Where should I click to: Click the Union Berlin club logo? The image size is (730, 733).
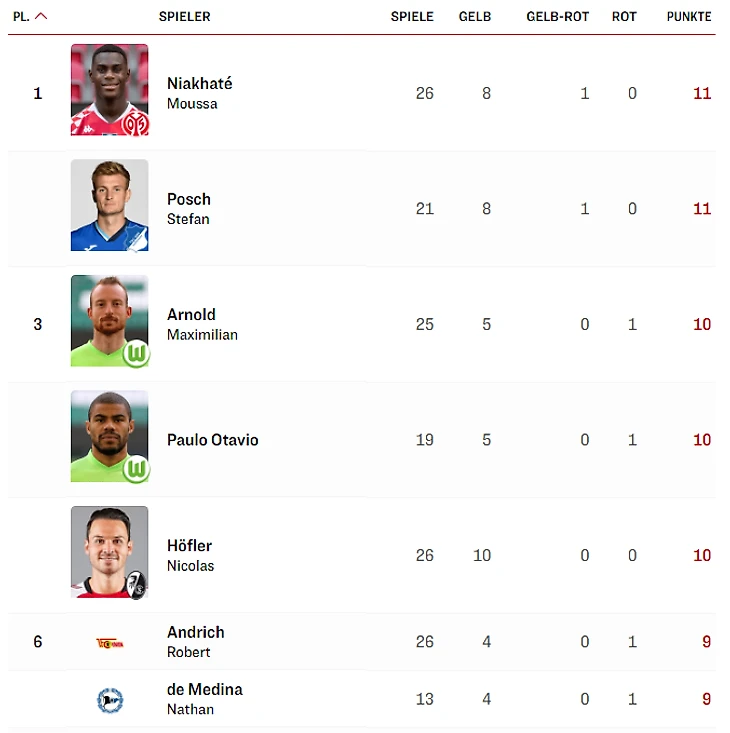(x=109, y=642)
